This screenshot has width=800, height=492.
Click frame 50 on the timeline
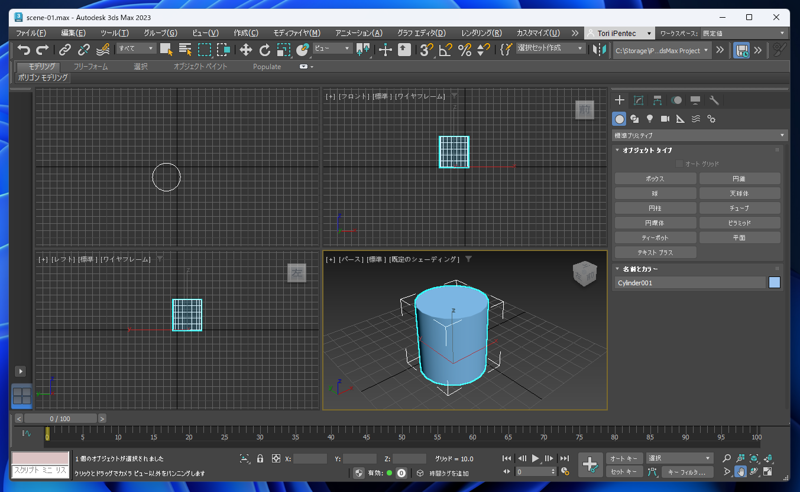coord(402,435)
